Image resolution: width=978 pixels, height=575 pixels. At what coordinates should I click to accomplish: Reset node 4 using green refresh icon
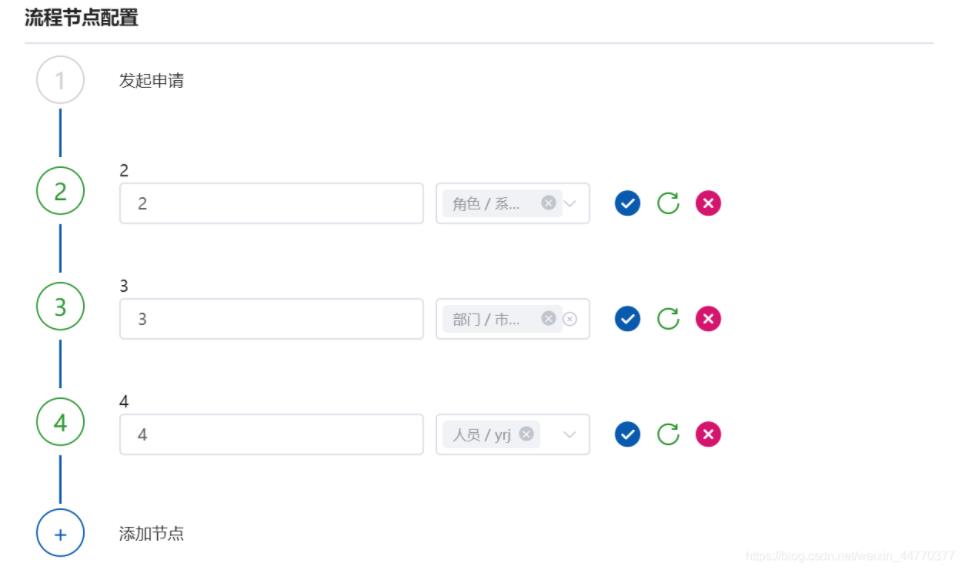point(668,434)
